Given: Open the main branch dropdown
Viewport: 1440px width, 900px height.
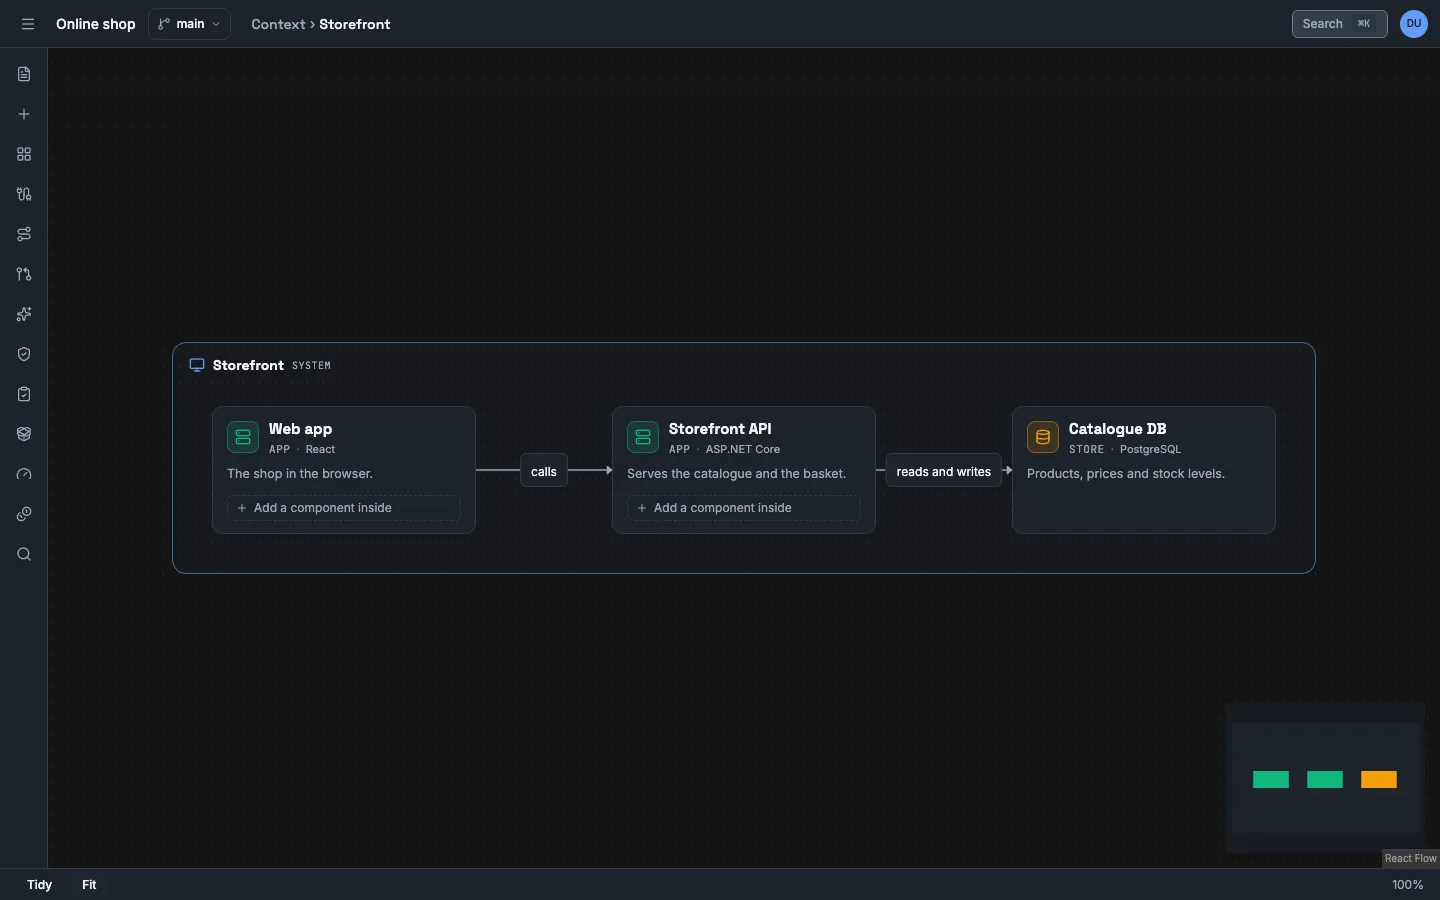Looking at the screenshot, I should (189, 24).
